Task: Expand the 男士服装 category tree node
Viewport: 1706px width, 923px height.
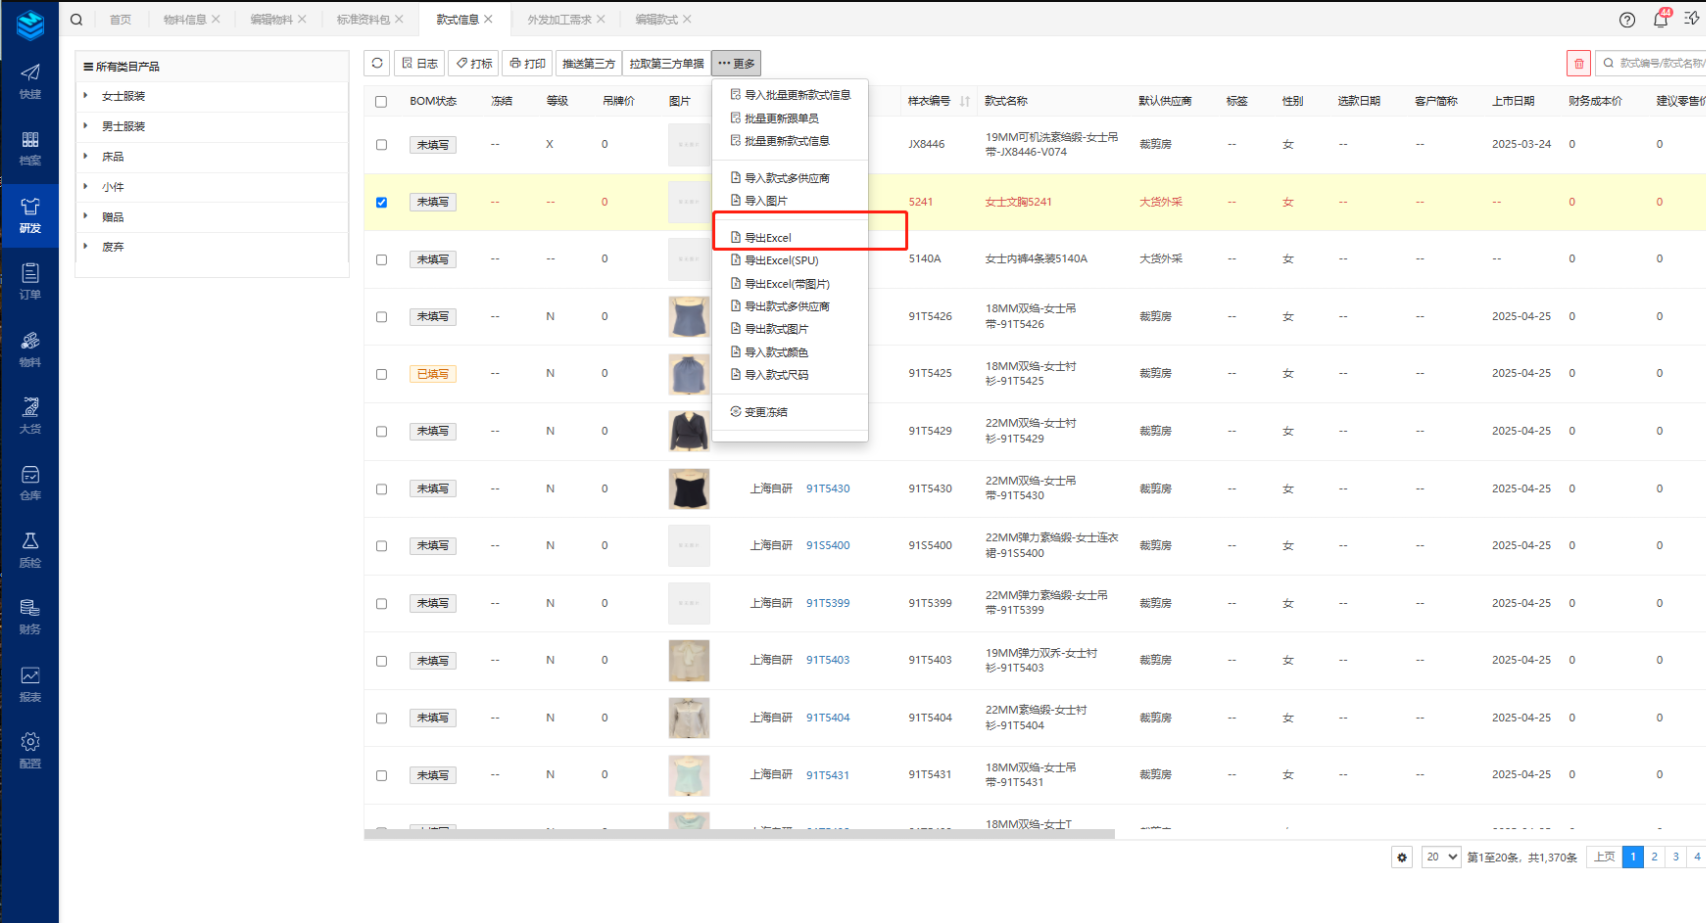Action: (x=86, y=126)
